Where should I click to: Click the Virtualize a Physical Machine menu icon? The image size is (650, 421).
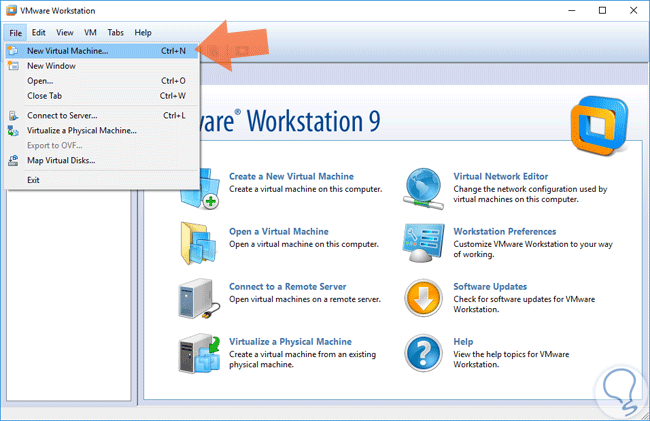click(13, 131)
